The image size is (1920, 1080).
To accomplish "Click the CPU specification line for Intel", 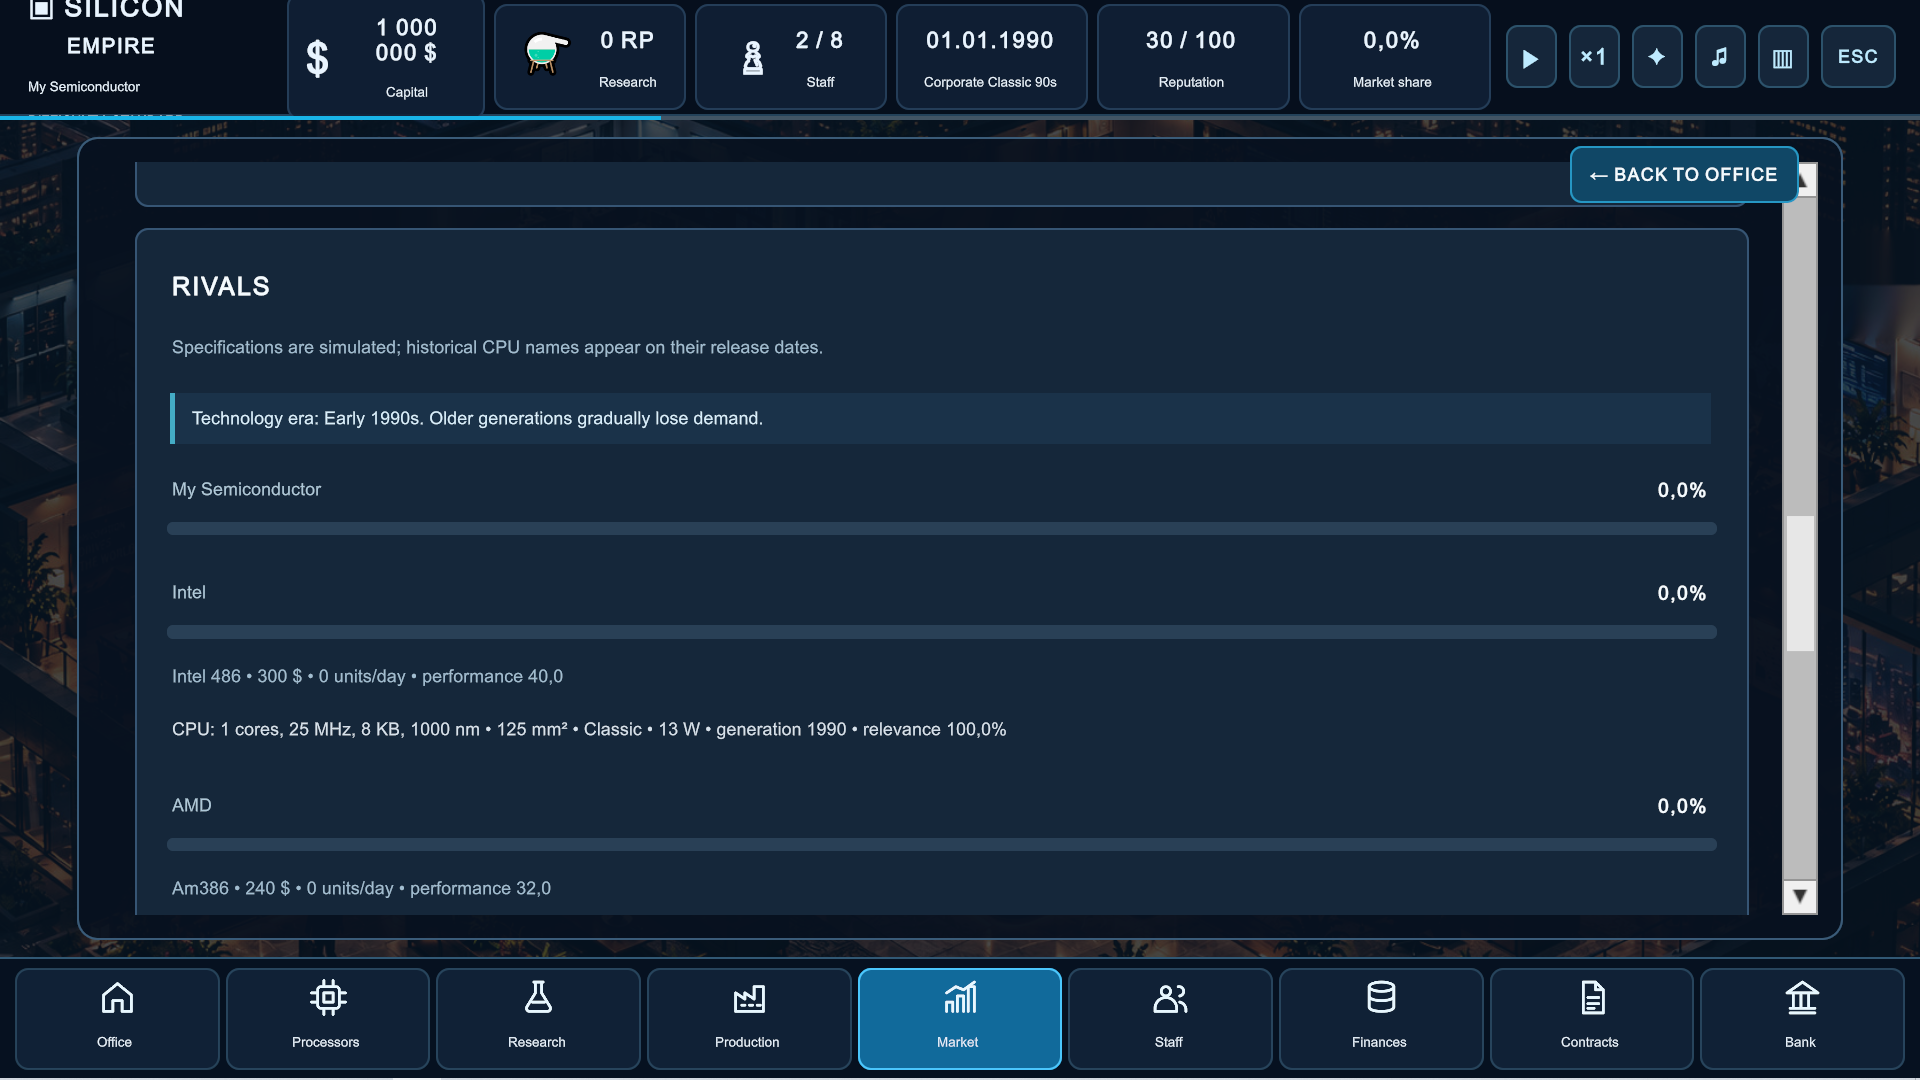I will [589, 730].
